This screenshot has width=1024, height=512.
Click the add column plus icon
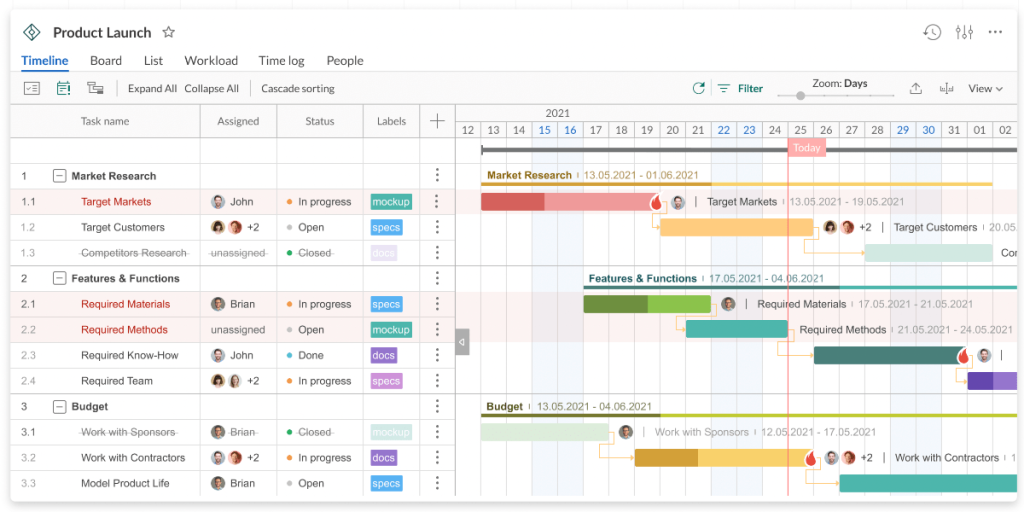tap(437, 121)
